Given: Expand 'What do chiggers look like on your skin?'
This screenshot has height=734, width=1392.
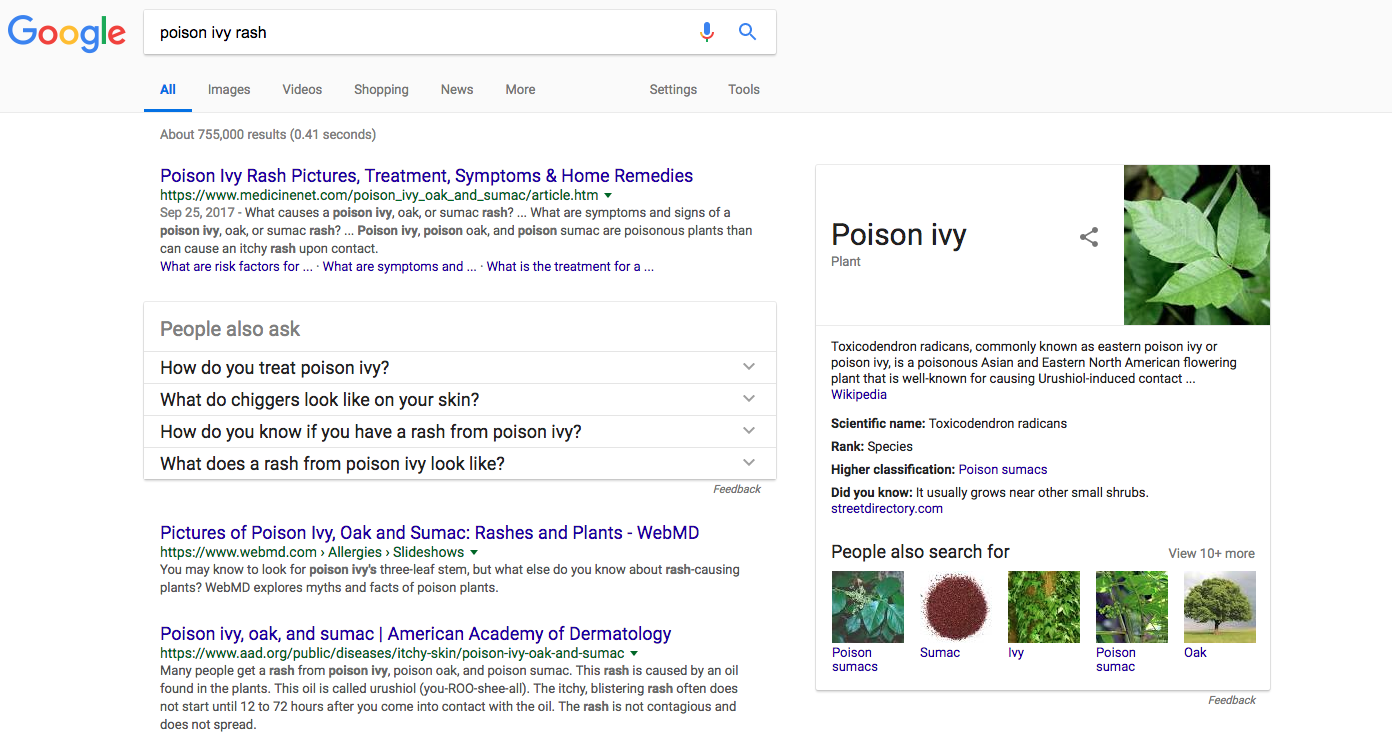Looking at the screenshot, I should 748,398.
